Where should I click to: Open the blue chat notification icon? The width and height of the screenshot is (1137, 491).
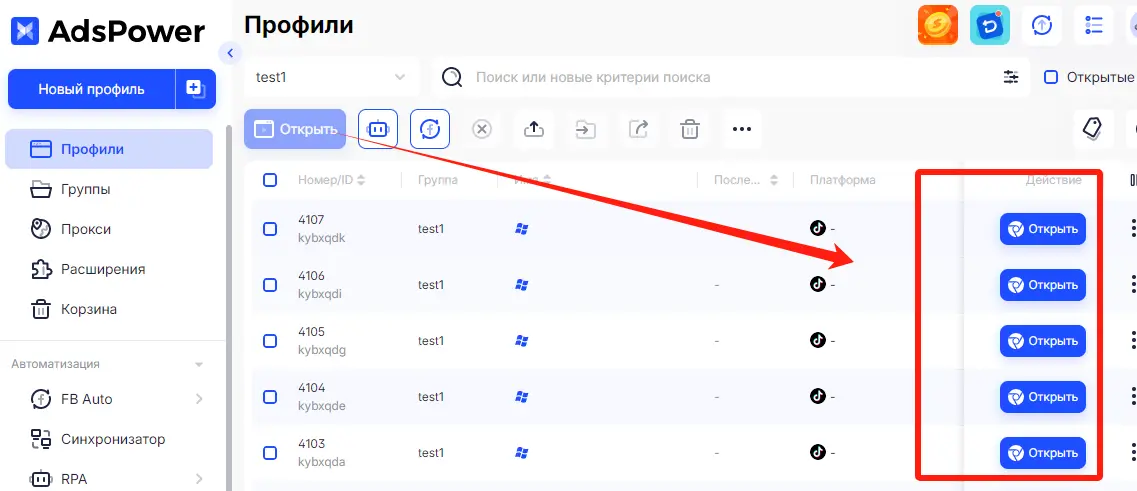(990, 25)
